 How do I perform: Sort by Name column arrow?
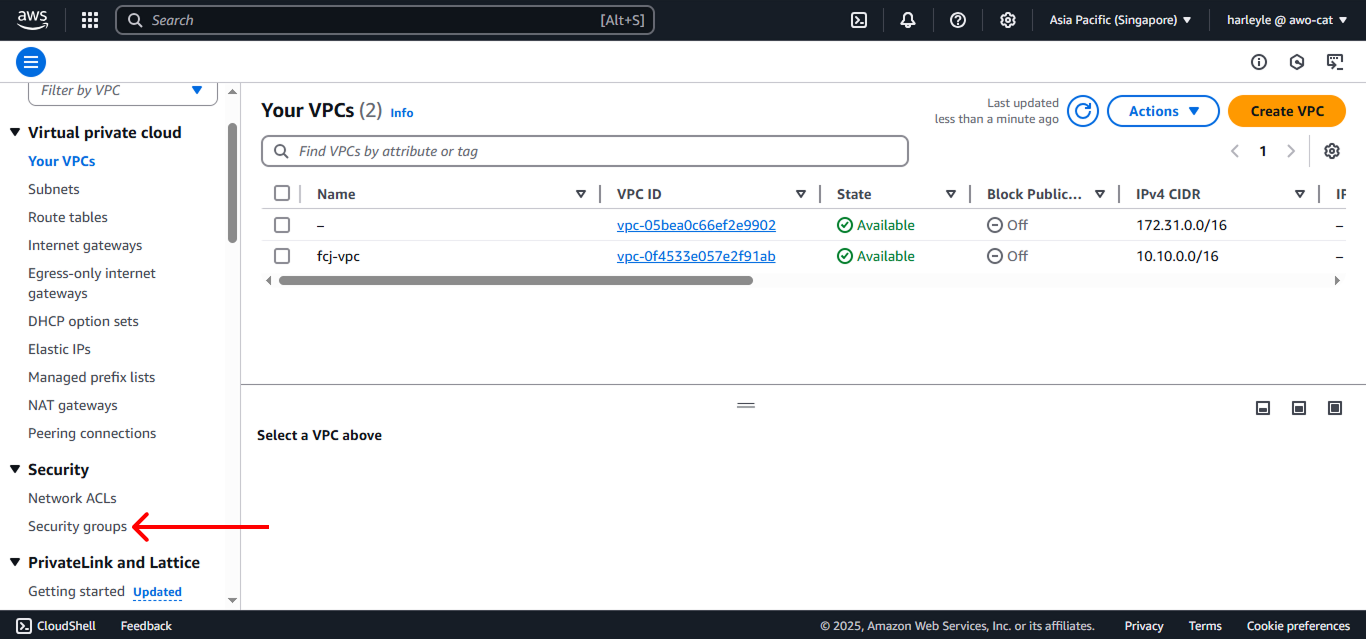point(581,194)
